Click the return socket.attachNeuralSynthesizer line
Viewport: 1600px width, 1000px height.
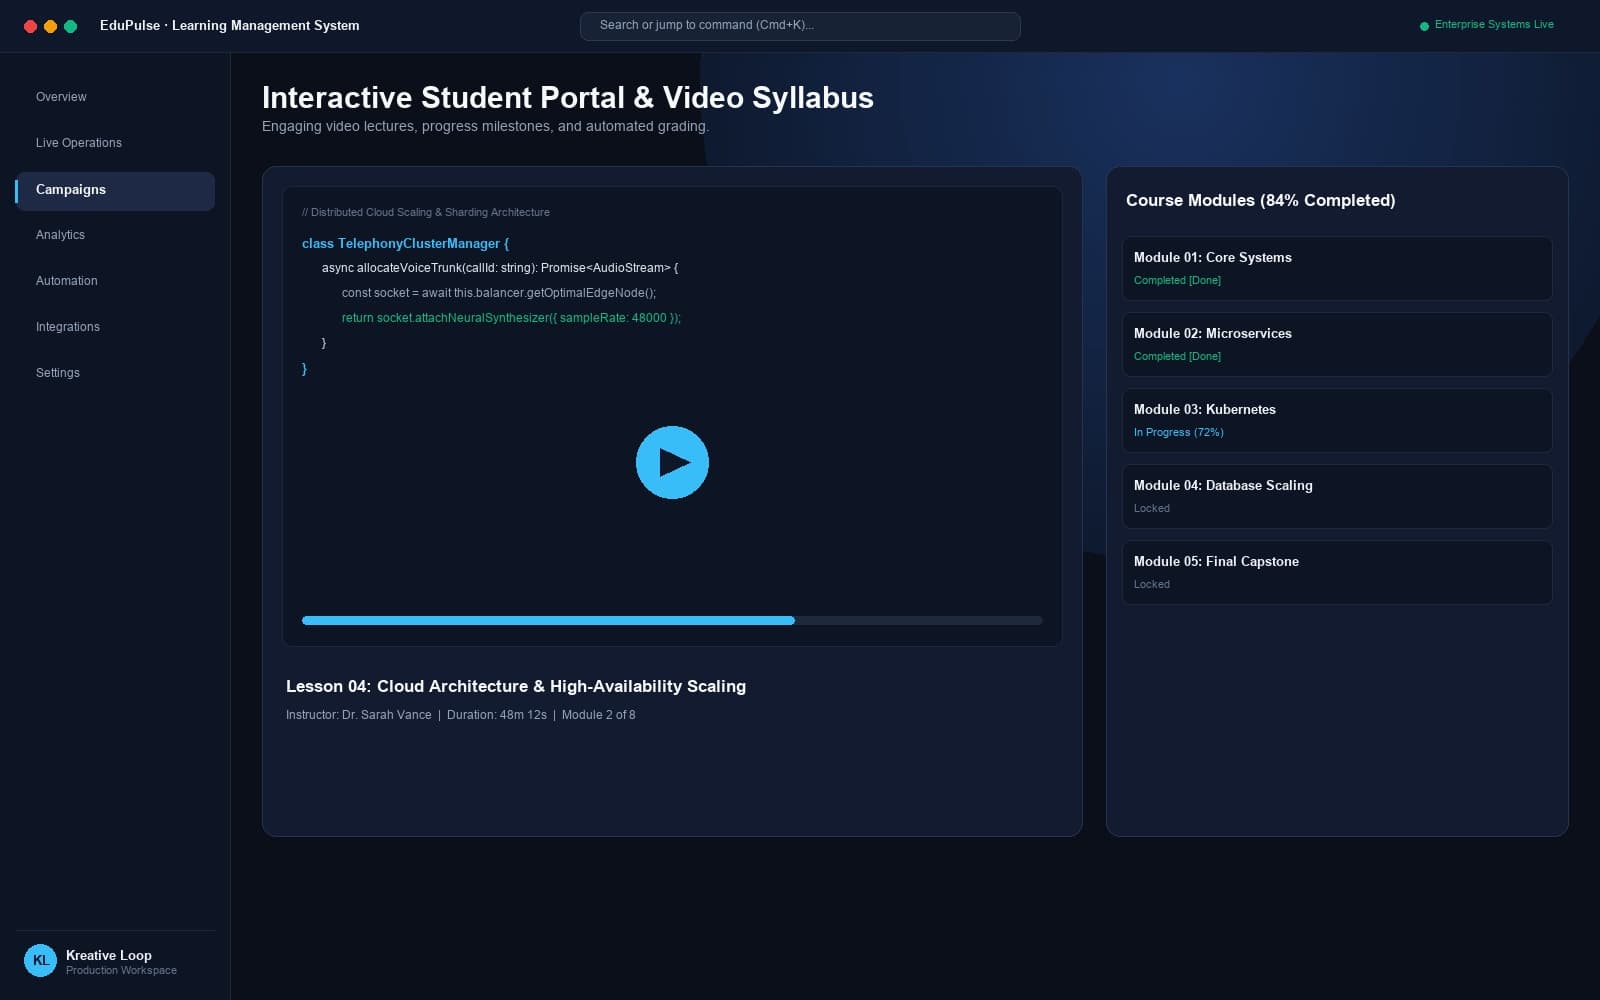[511, 318]
